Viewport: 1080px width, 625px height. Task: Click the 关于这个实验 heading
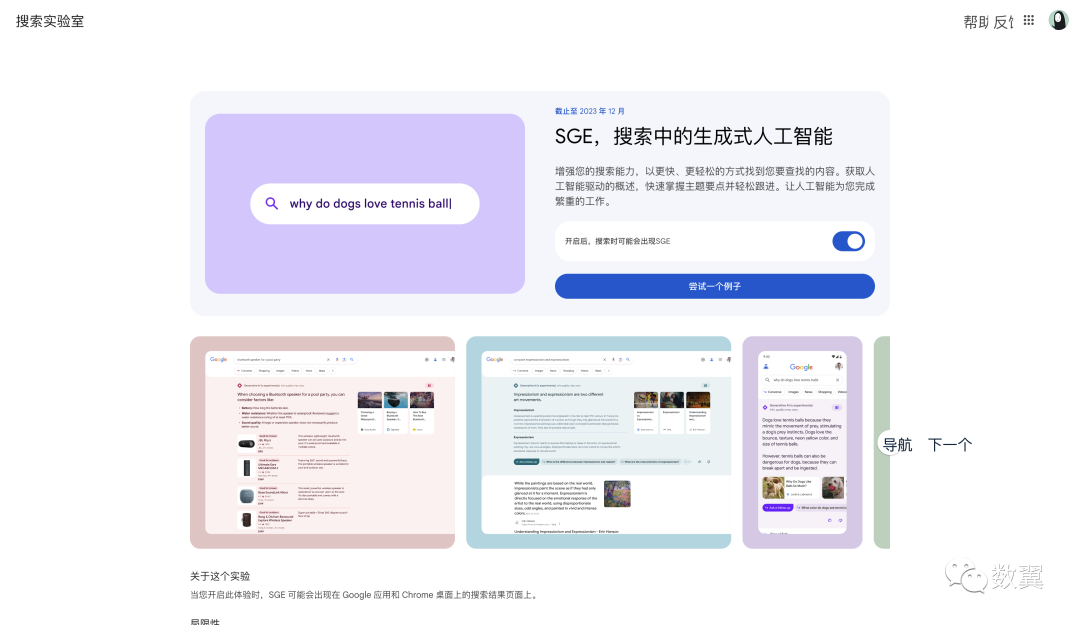(x=220, y=576)
